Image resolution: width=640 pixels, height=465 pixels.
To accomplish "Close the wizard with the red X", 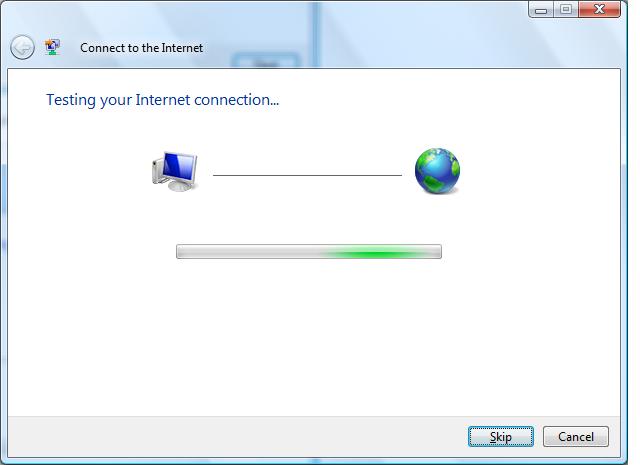I will pos(599,9).
